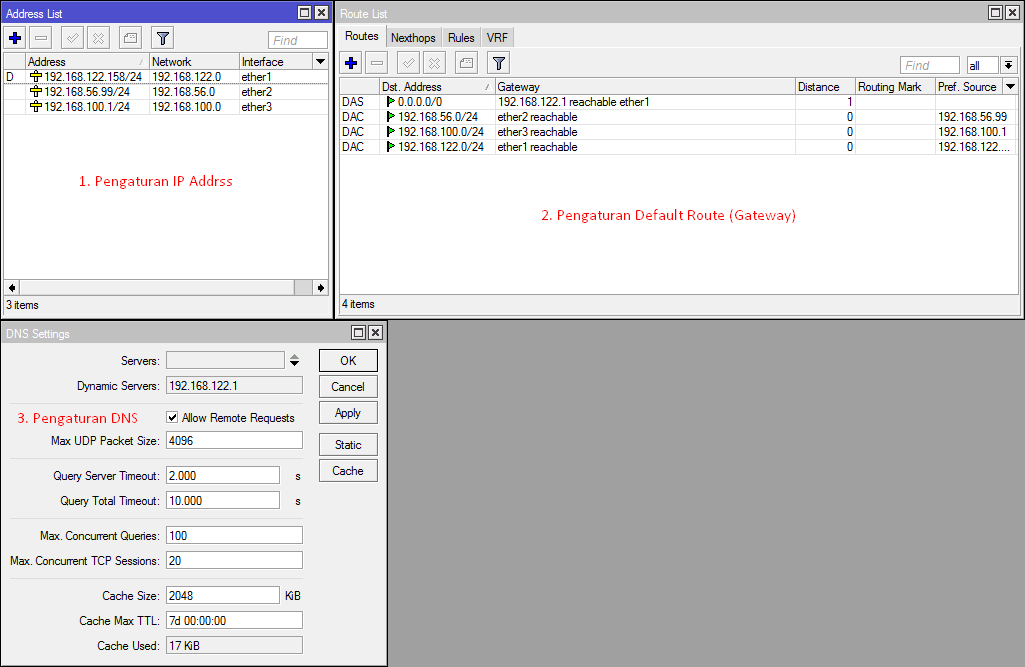Switch to the Nexthops tab
The width and height of the screenshot is (1025, 667).
(413, 38)
